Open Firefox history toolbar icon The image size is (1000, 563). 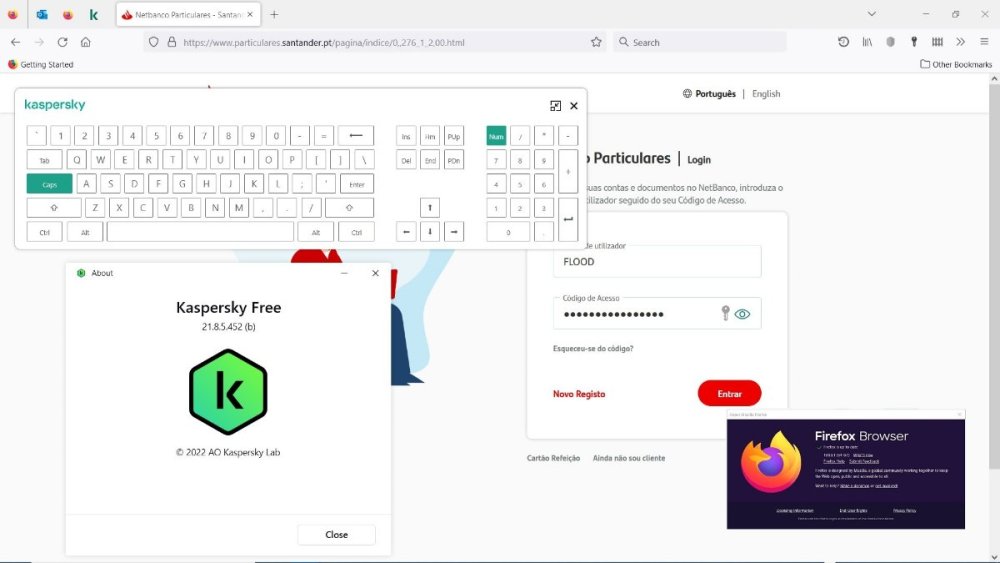point(843,42)
